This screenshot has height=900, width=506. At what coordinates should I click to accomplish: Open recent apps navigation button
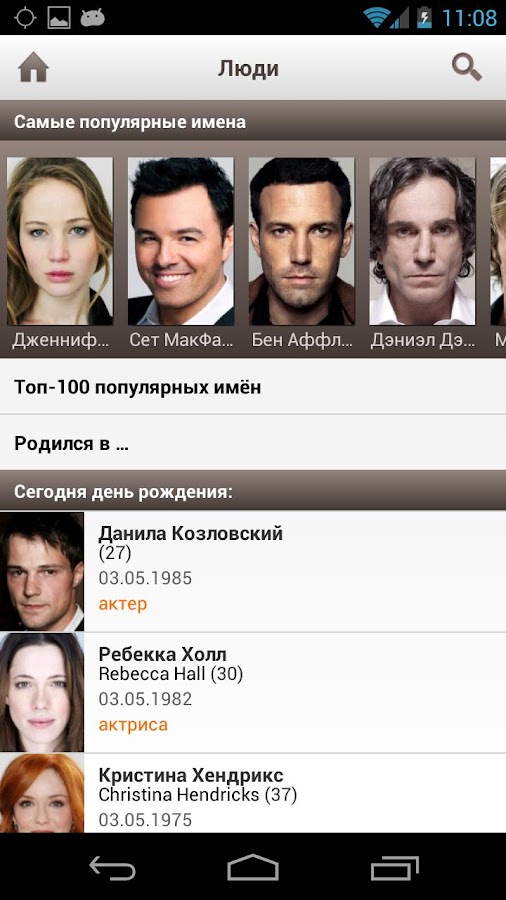(395, 867)
